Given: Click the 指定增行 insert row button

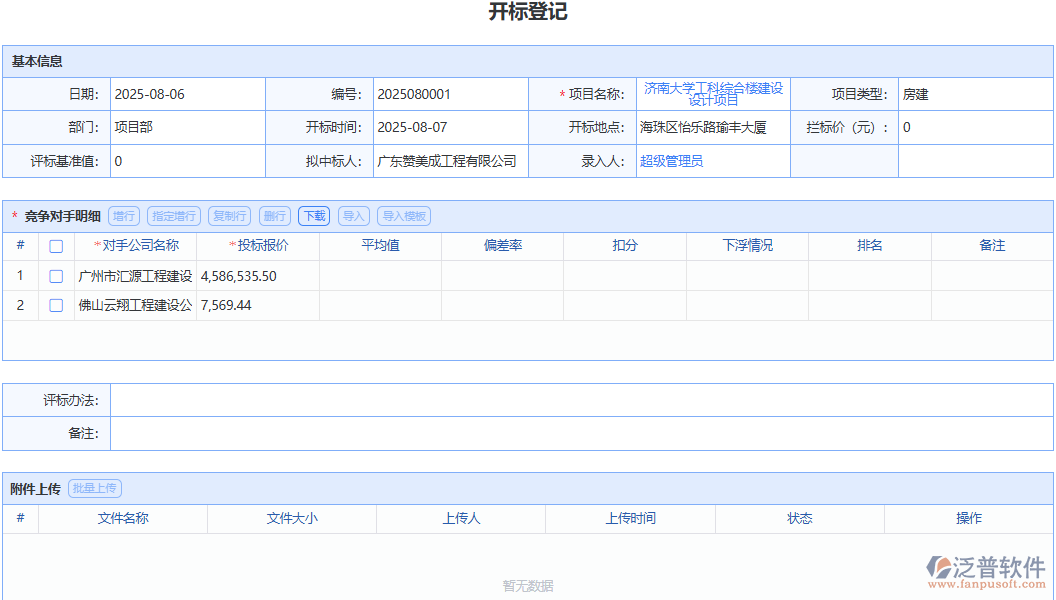Looking at the screenshot, I should coord(174,215).
